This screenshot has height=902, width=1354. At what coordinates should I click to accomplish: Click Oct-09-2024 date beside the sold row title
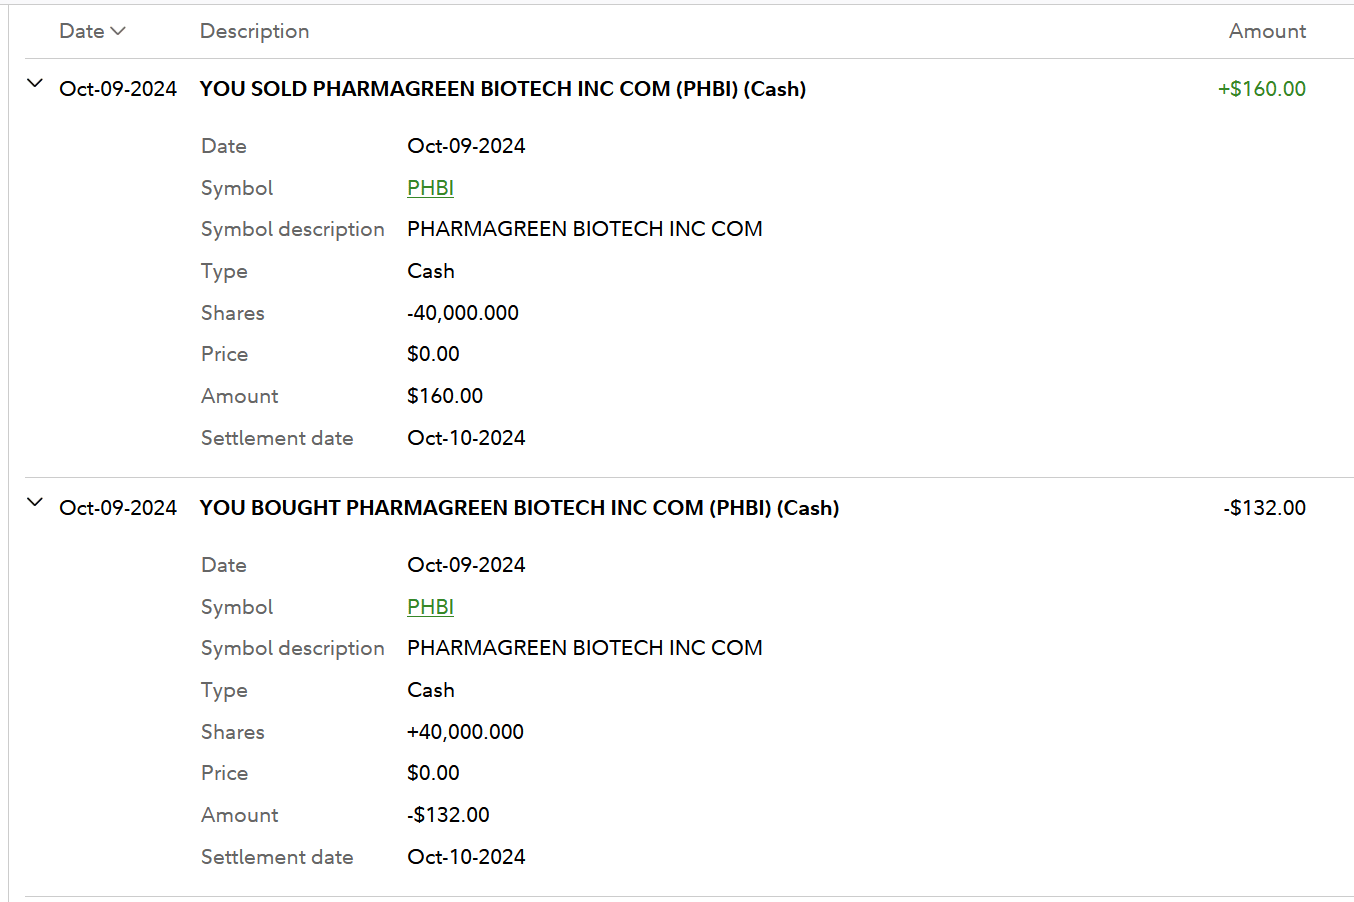pos(118,89)
